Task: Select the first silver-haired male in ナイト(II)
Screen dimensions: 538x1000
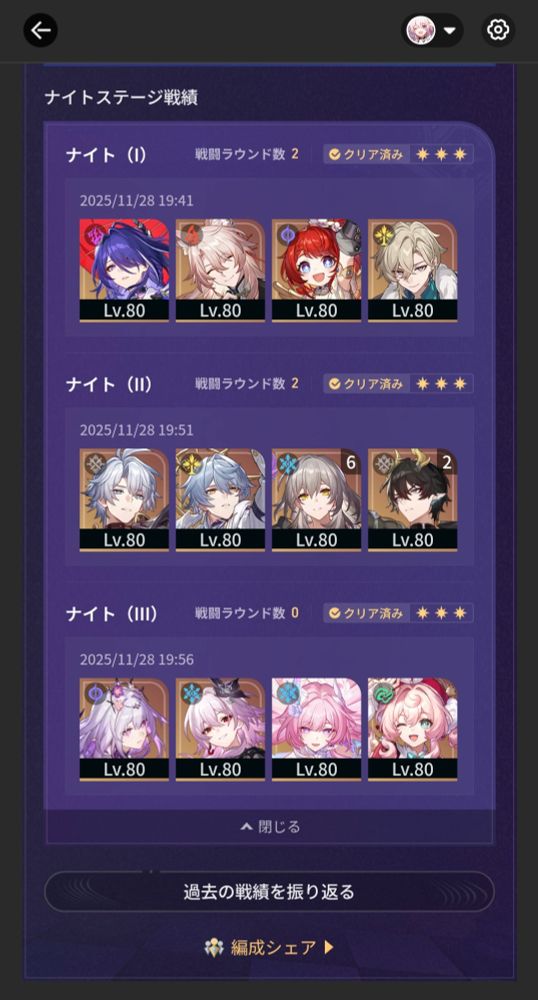Action: point(124,500)
